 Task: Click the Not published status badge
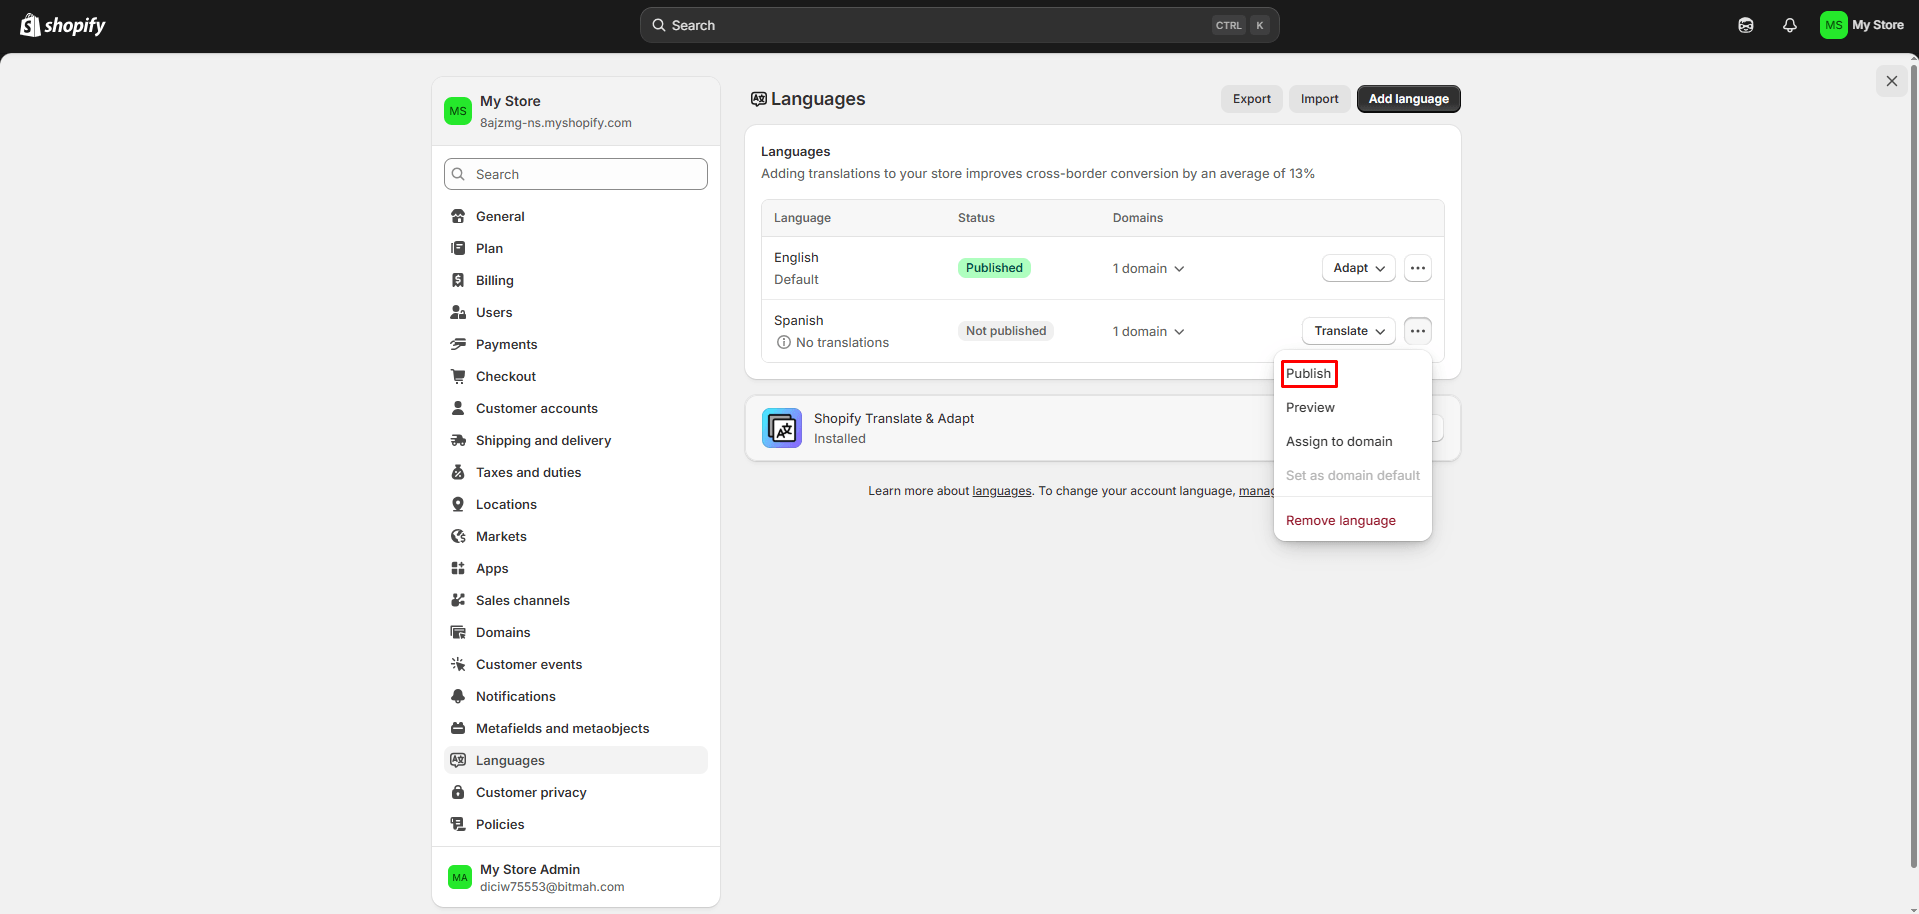tap(1006, 331)
